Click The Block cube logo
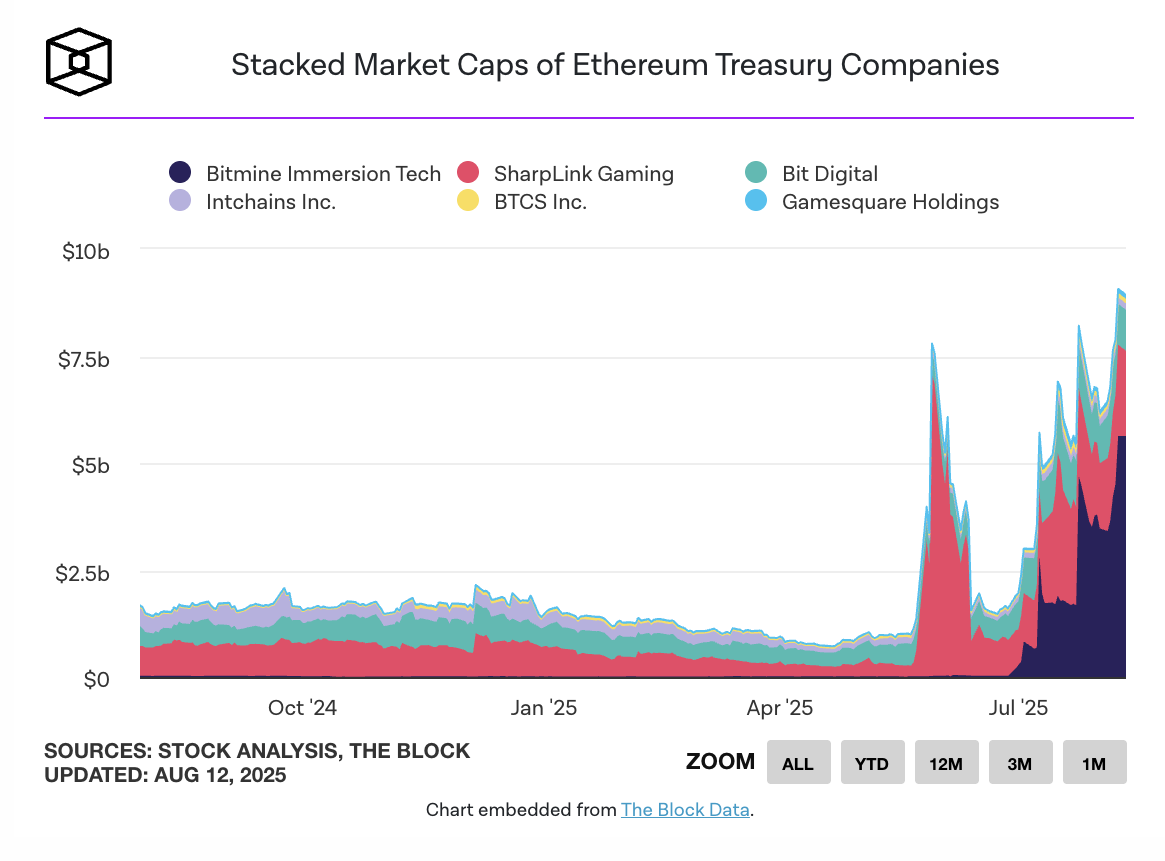Image resolution: width=1165 pixels, height=861 pixels. (x=79, y=62)
